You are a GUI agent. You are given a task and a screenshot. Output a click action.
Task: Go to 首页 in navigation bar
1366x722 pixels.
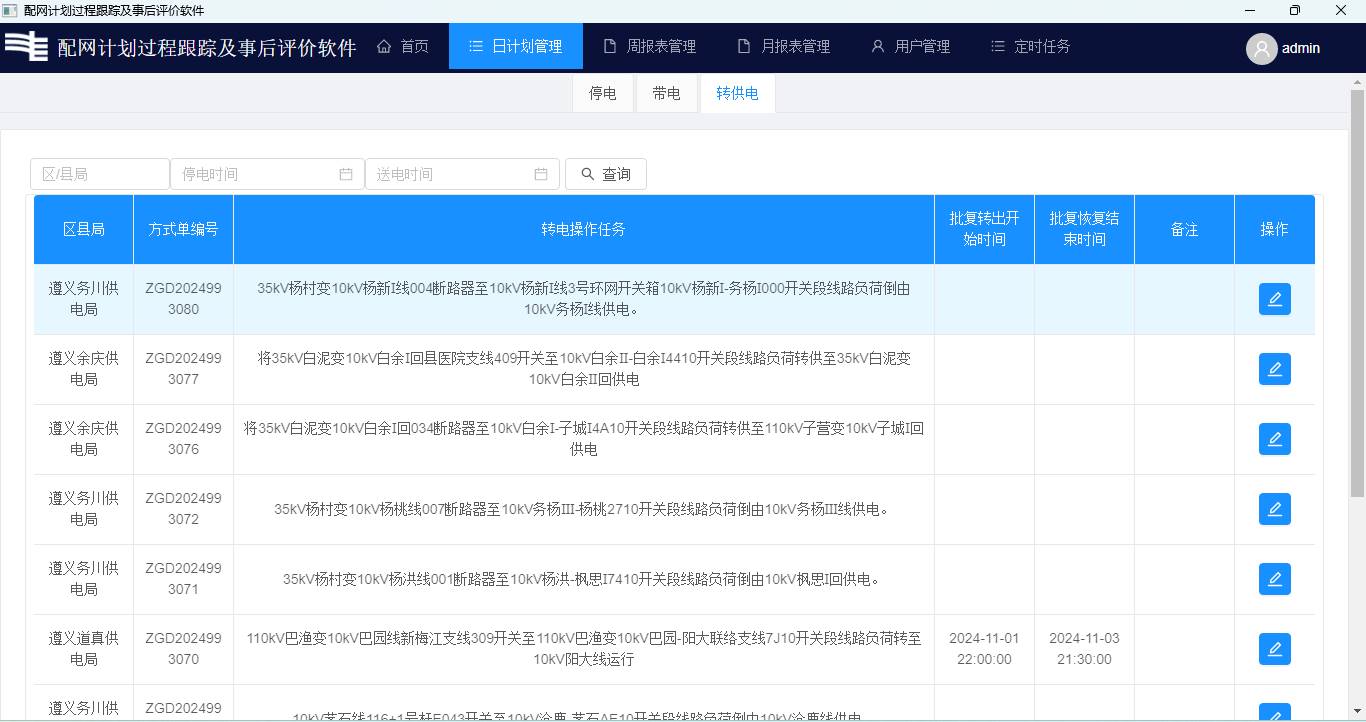(403, 46)
